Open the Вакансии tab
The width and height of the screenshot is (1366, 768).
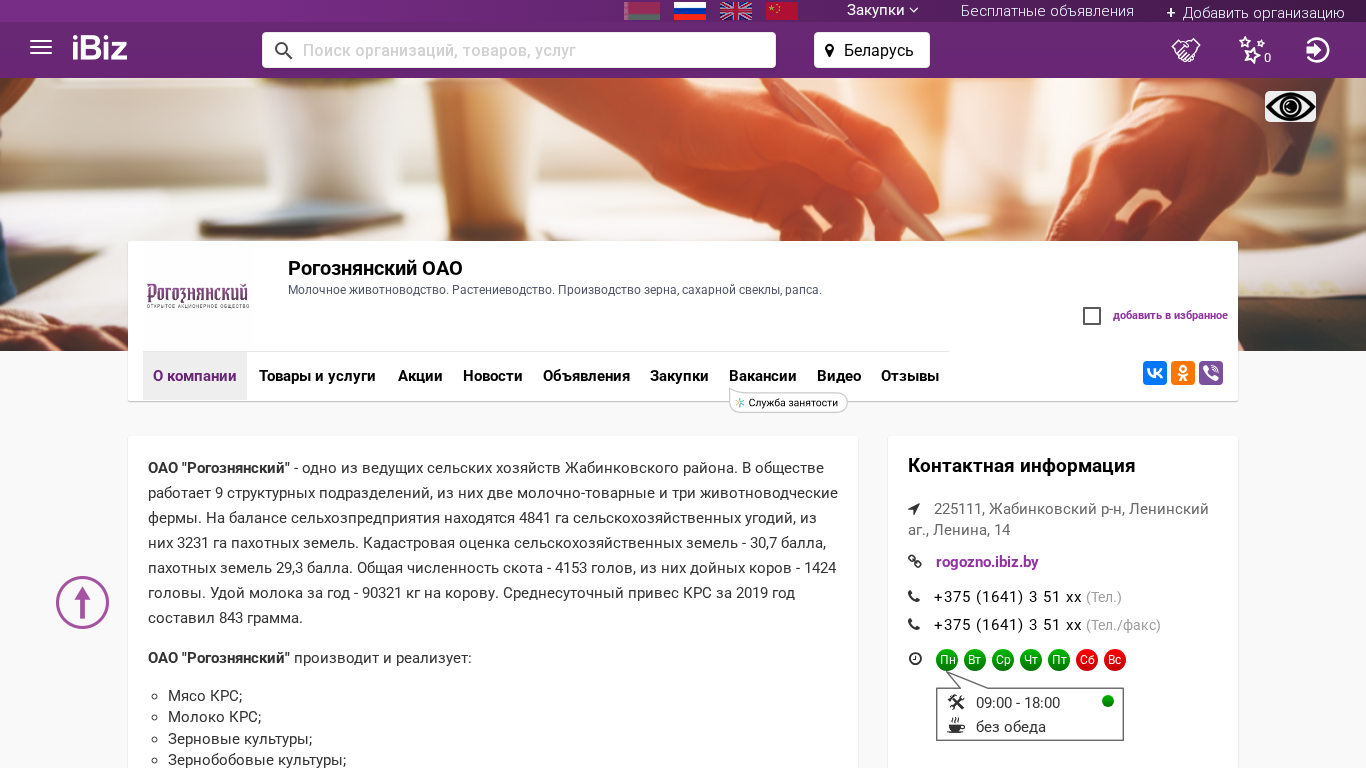coord(763,376)
